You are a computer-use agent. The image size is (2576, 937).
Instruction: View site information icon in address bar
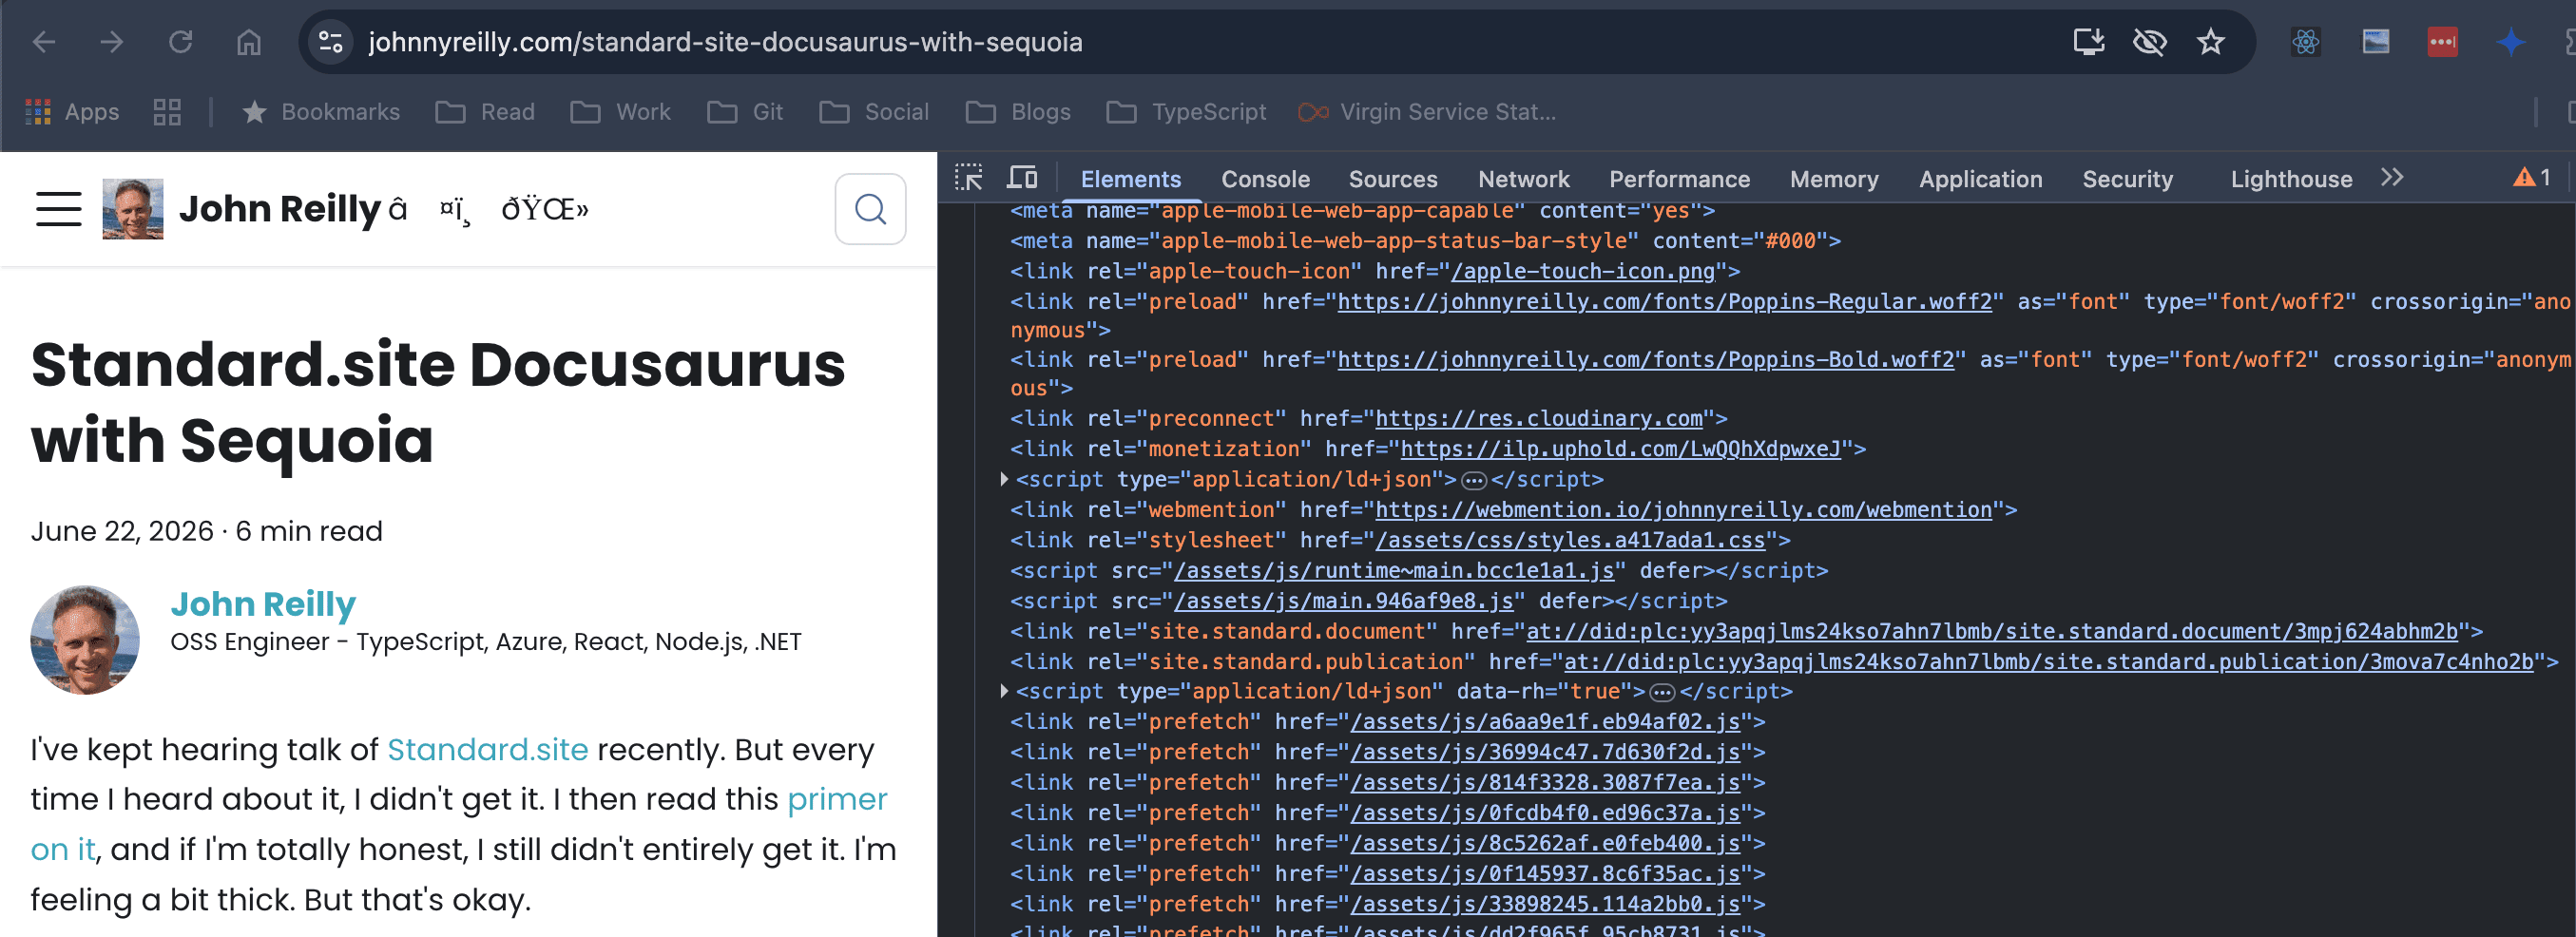[330, 42]
